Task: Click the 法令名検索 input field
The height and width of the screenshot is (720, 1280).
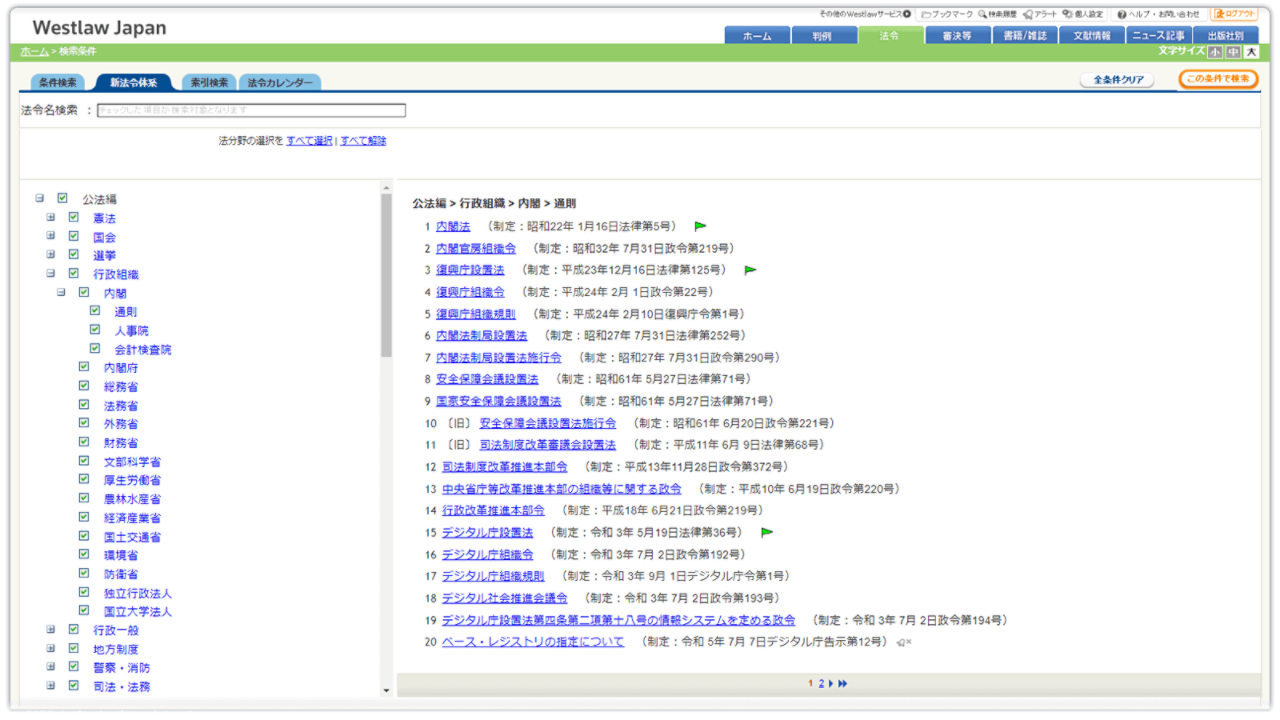Action: tap(251, 110)
